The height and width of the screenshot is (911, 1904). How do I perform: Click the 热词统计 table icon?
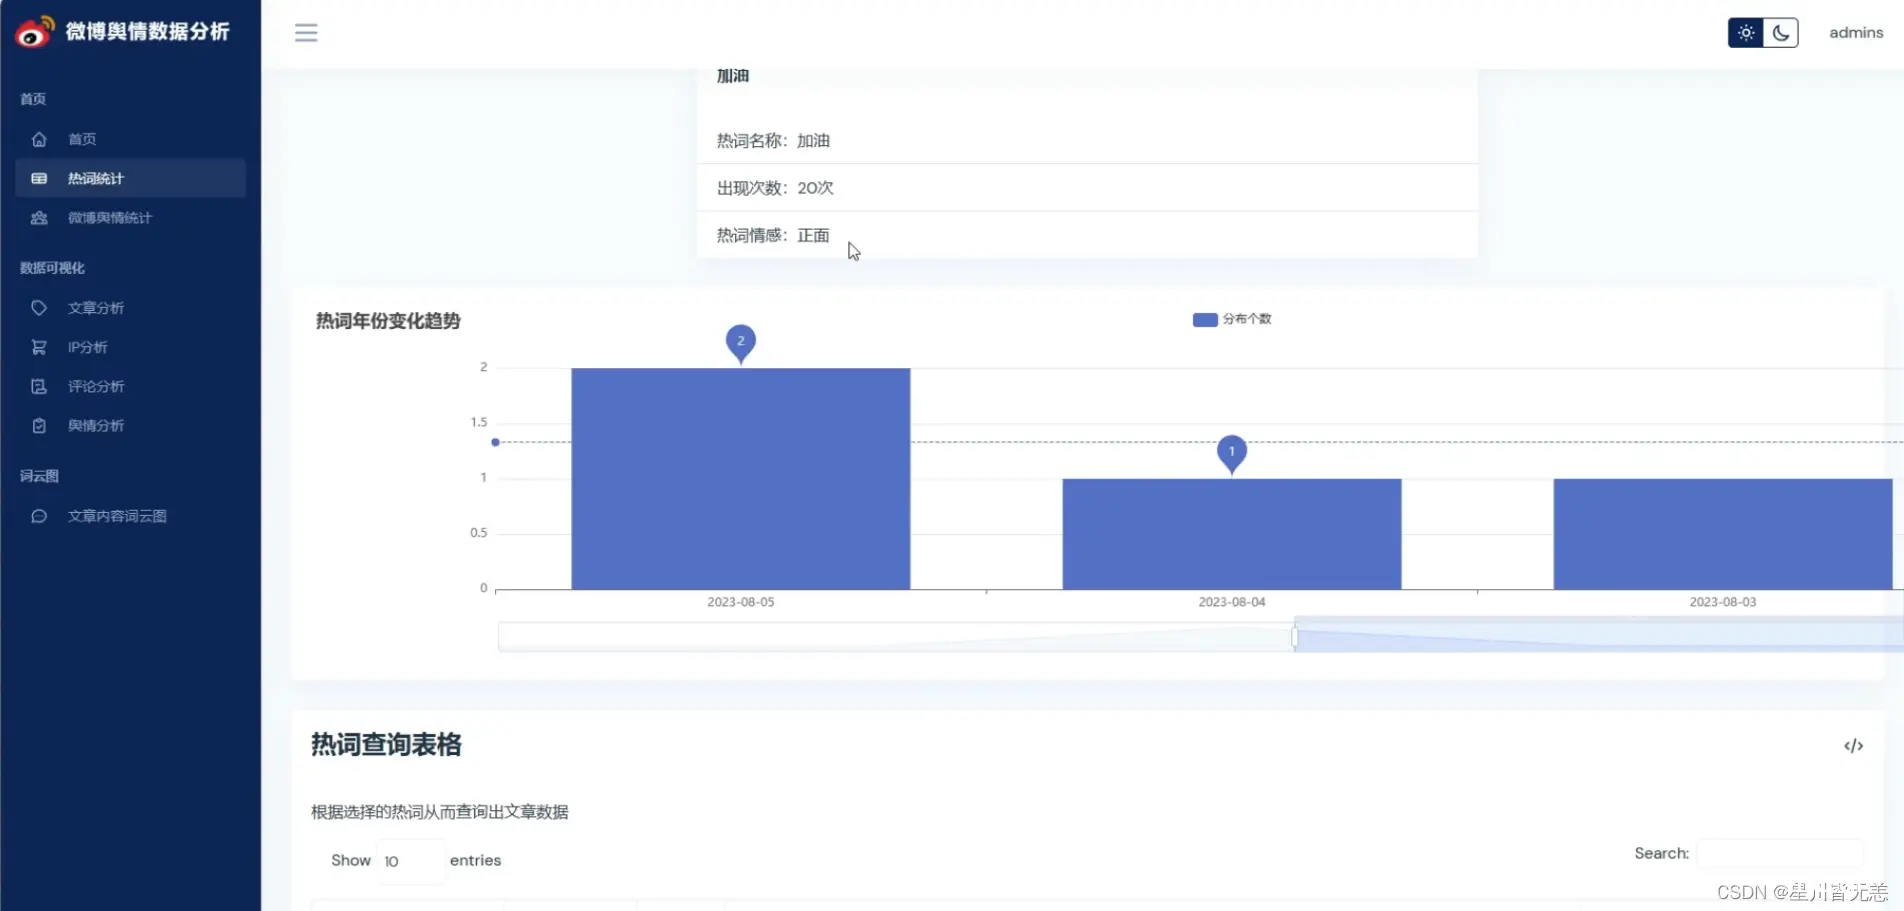coord(39,178)
